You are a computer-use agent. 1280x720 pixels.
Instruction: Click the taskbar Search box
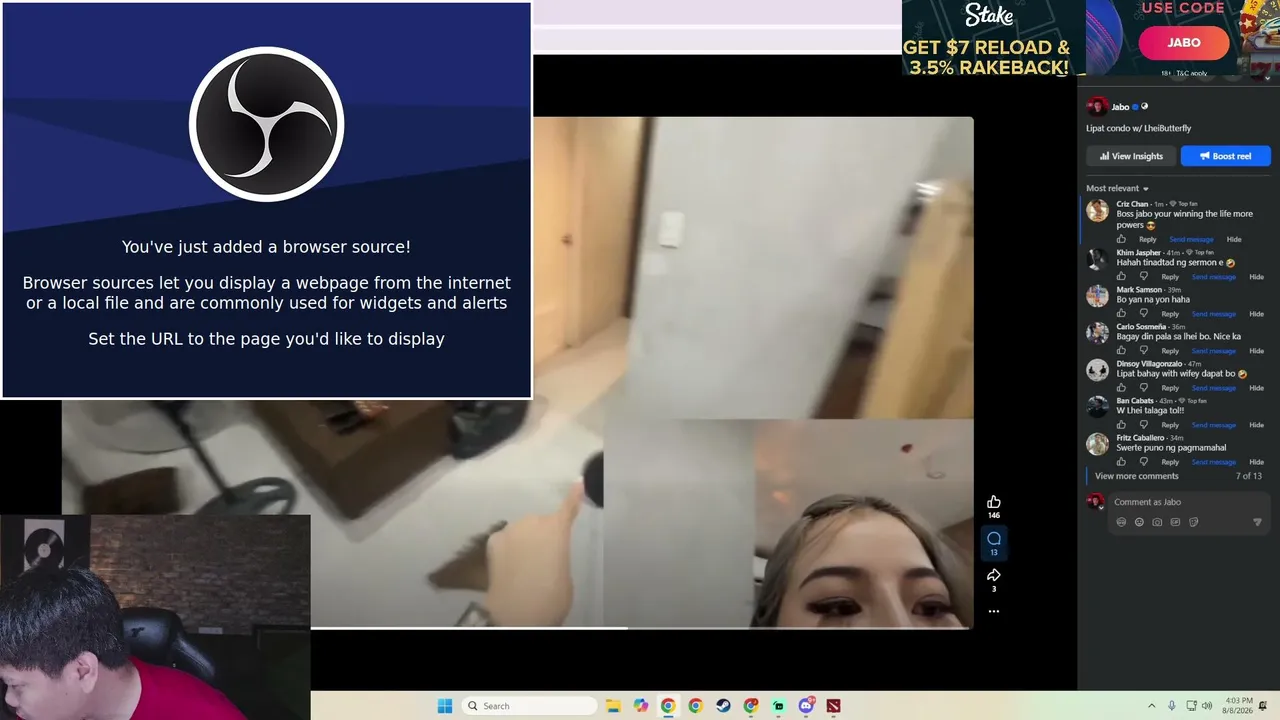click(x=528, y=706)
